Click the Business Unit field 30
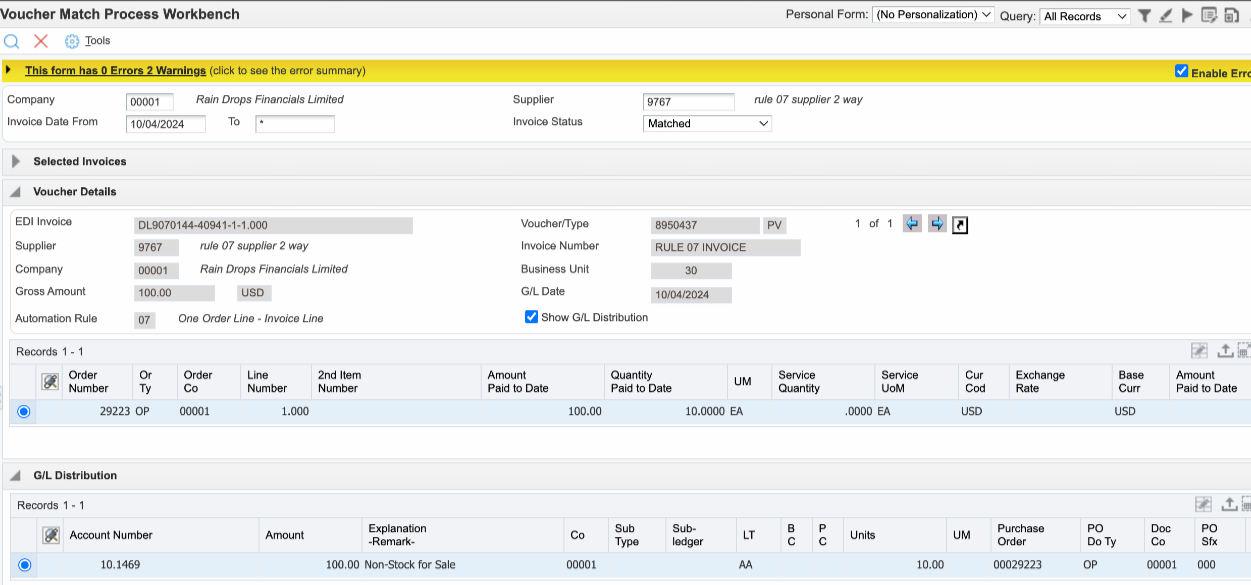 click(691, 270)
